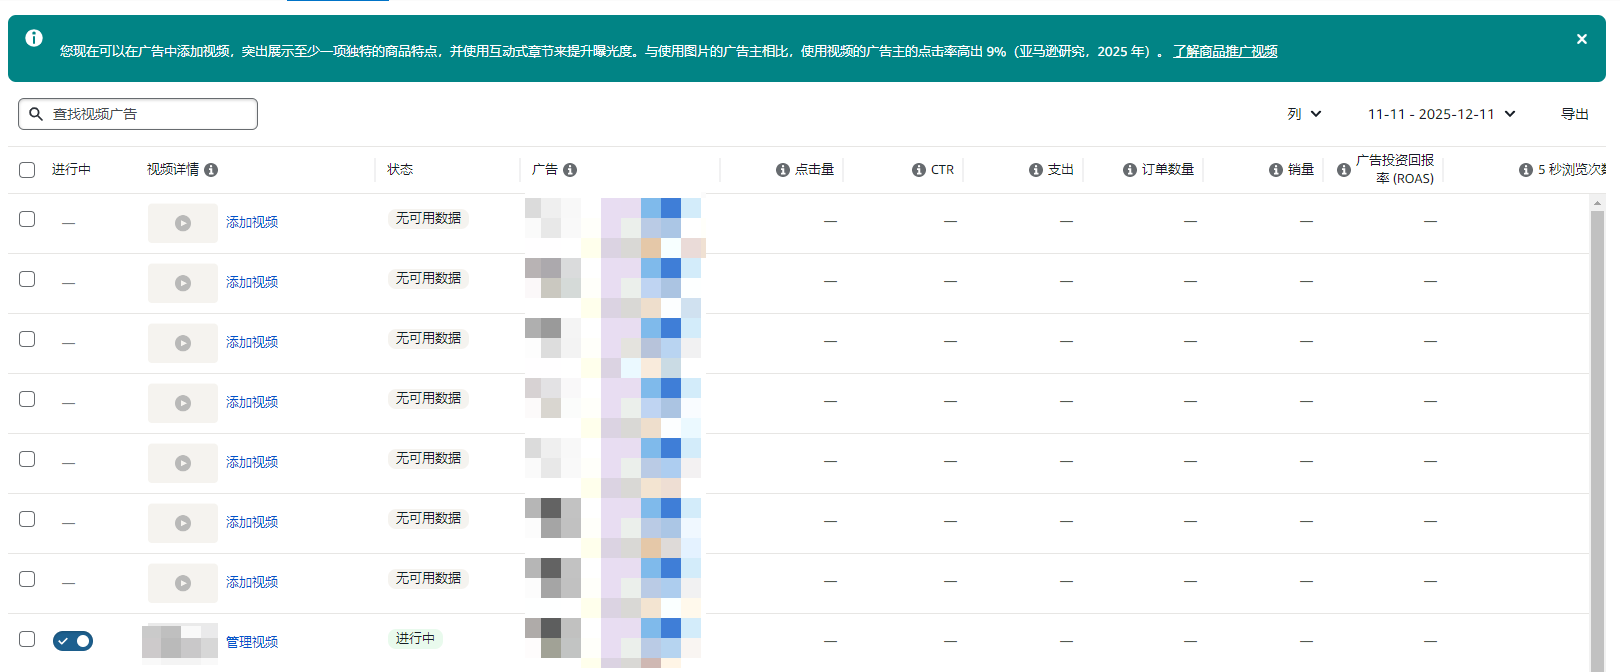Click 添加视频 link in the first row

[252, 222]
